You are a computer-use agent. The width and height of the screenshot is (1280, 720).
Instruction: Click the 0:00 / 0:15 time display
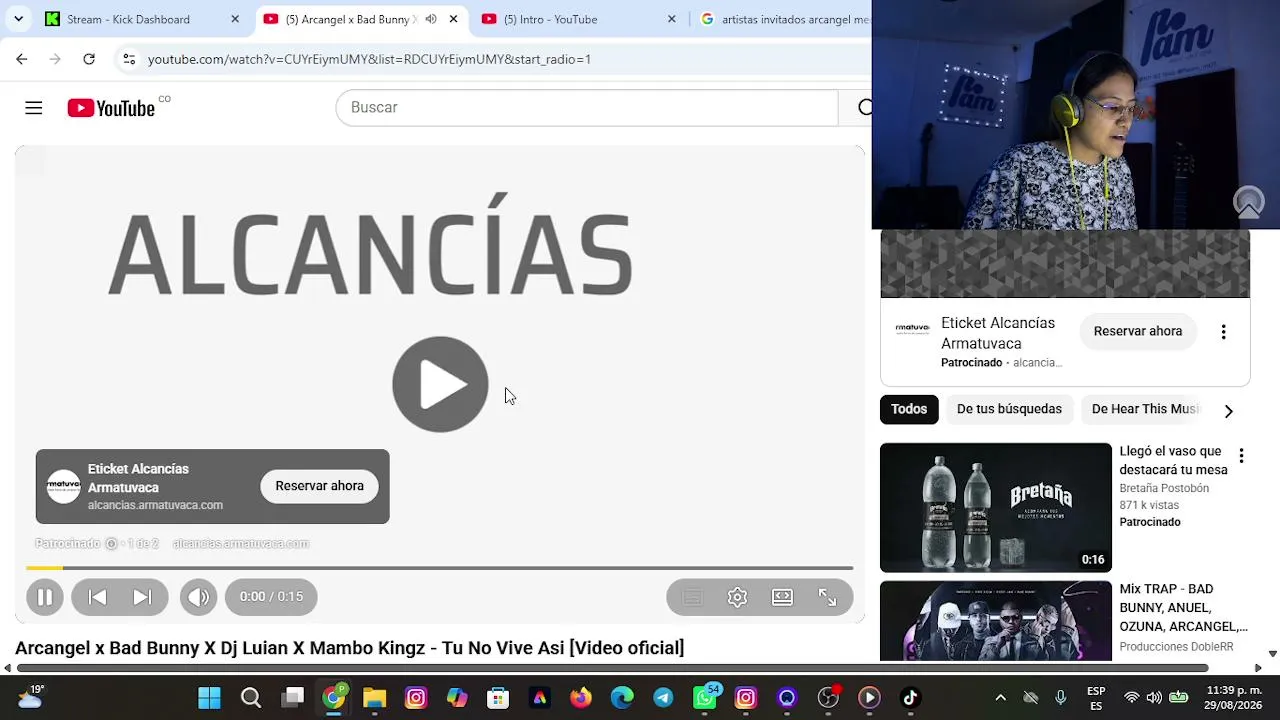[271, 597]
